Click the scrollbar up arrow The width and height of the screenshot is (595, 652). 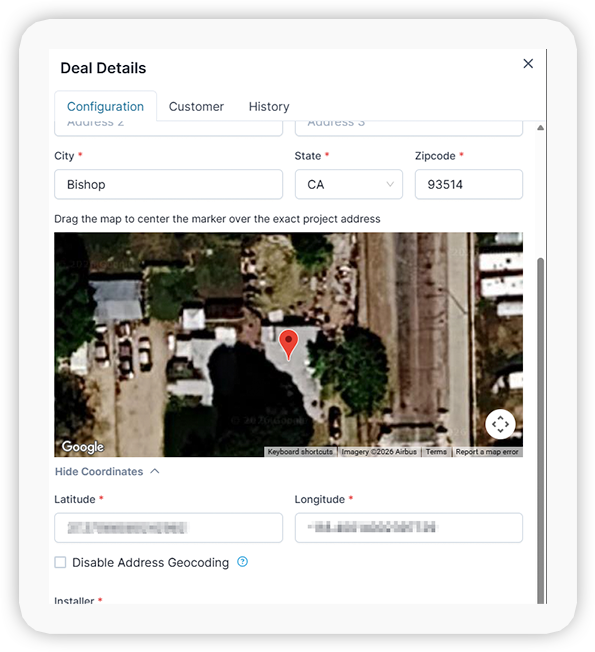click(540, 128)
